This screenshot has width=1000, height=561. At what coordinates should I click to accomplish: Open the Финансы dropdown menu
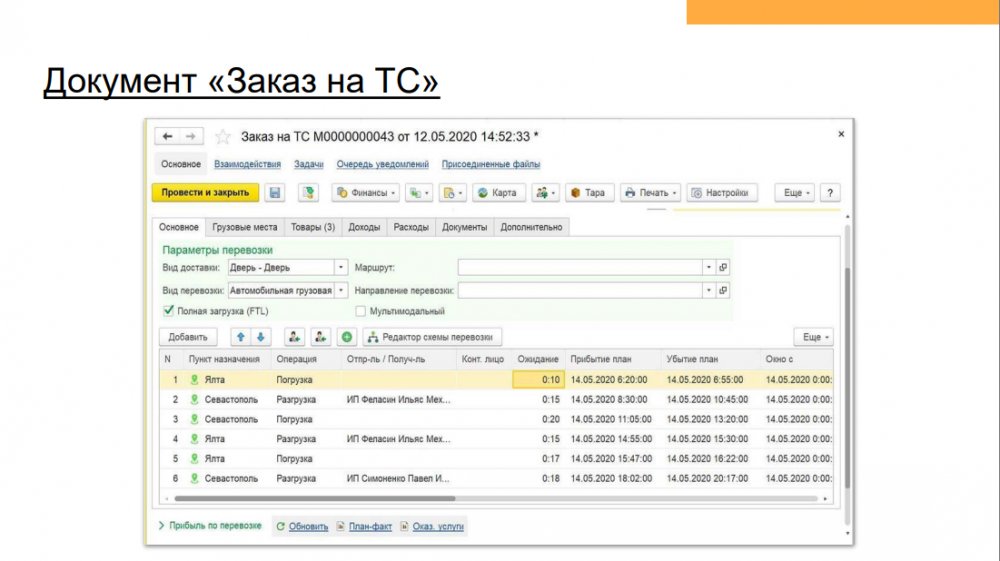pyautogui.click(x=366, y=193)
